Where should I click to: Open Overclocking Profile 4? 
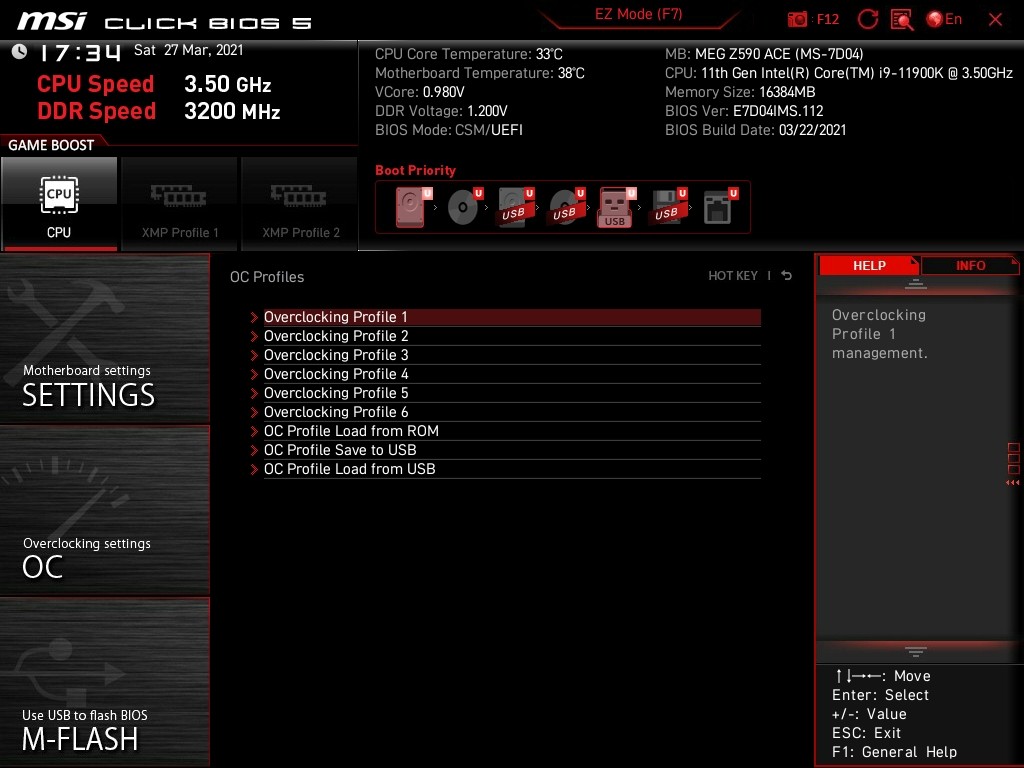tap(512, 374)
